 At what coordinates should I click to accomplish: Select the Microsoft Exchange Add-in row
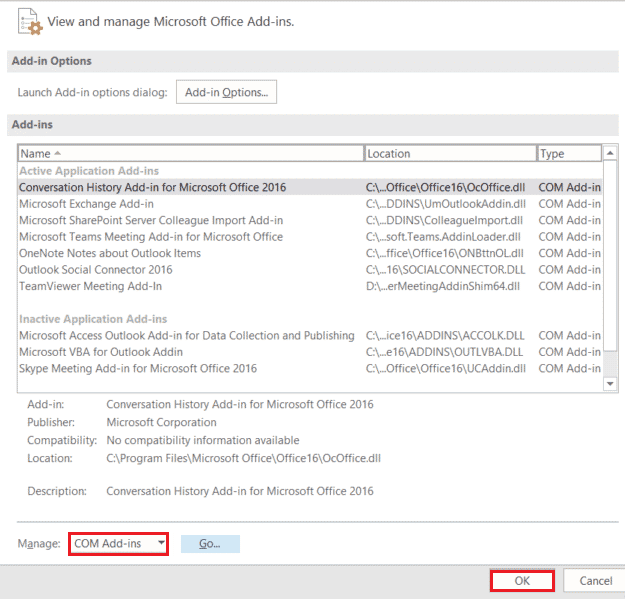point(310,204)
